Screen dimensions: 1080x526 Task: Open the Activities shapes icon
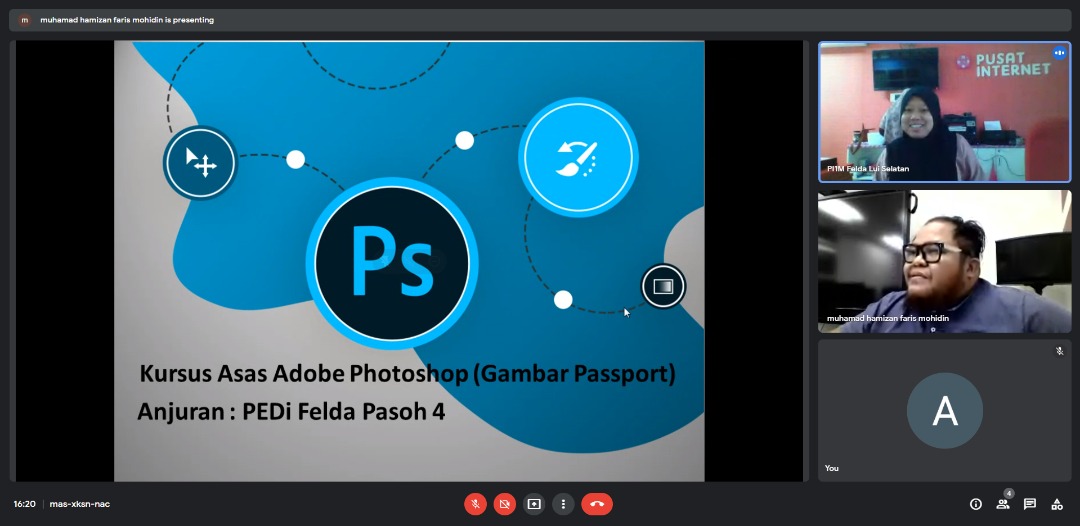click(x=1057, y=504)
